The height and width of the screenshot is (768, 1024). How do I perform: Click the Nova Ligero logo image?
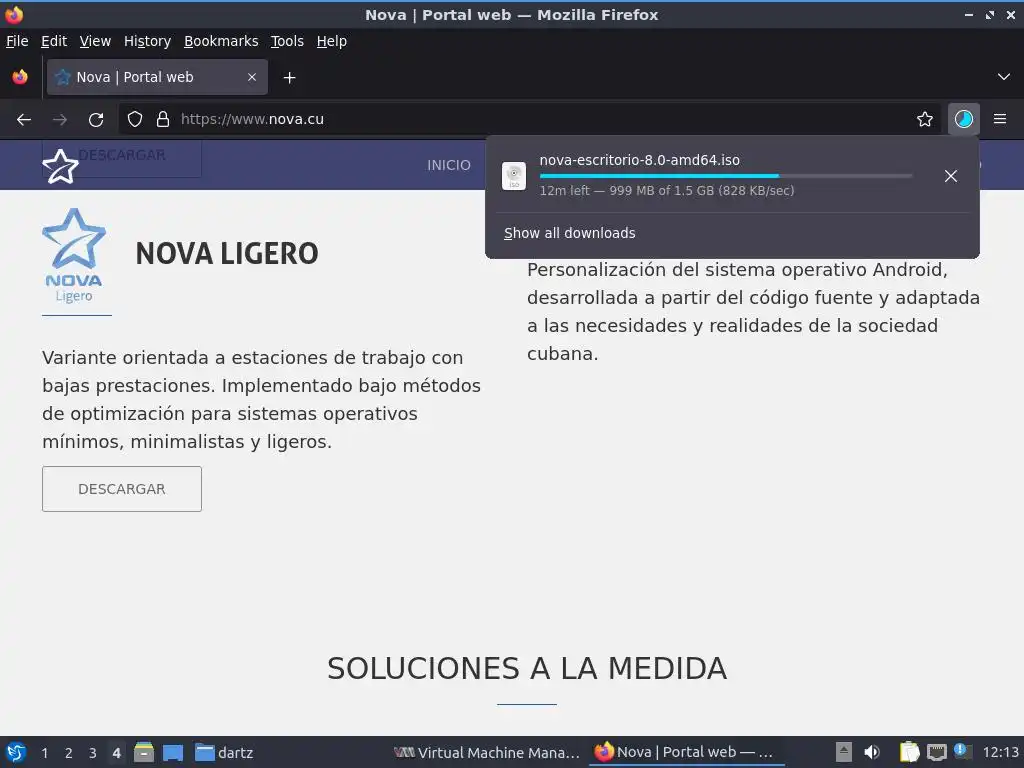click(x=74, y=256)
